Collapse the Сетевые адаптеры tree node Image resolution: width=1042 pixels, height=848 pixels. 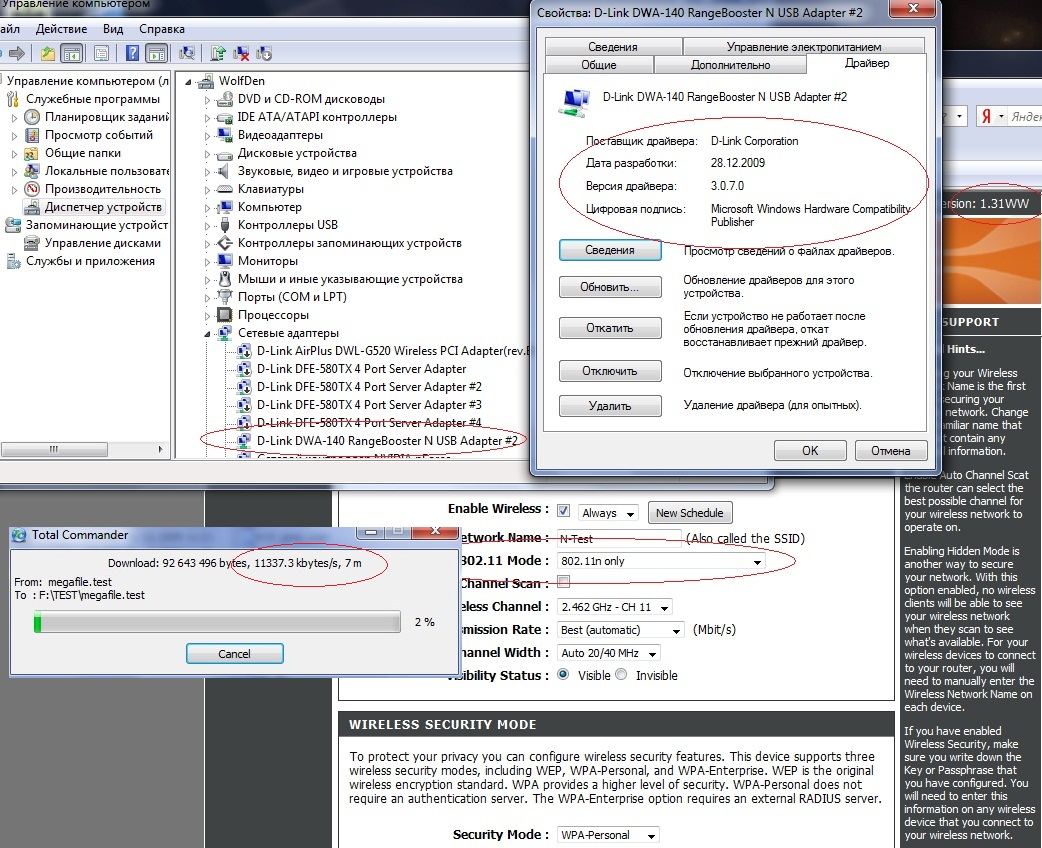tap(207, 334)
